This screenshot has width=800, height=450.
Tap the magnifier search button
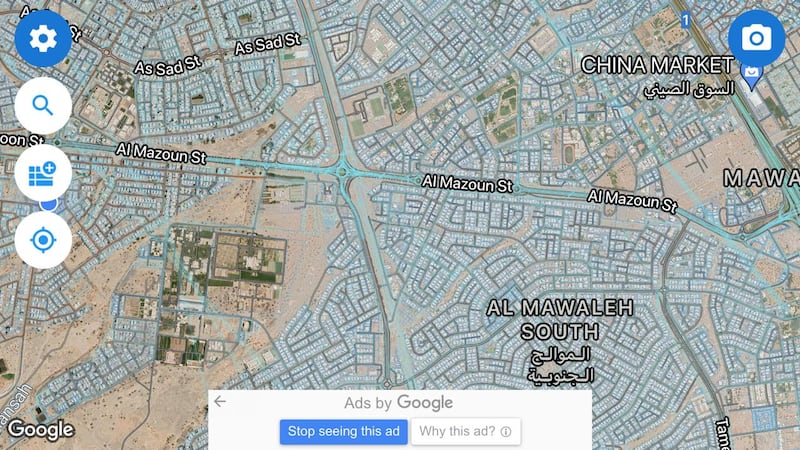click(43, 106)
